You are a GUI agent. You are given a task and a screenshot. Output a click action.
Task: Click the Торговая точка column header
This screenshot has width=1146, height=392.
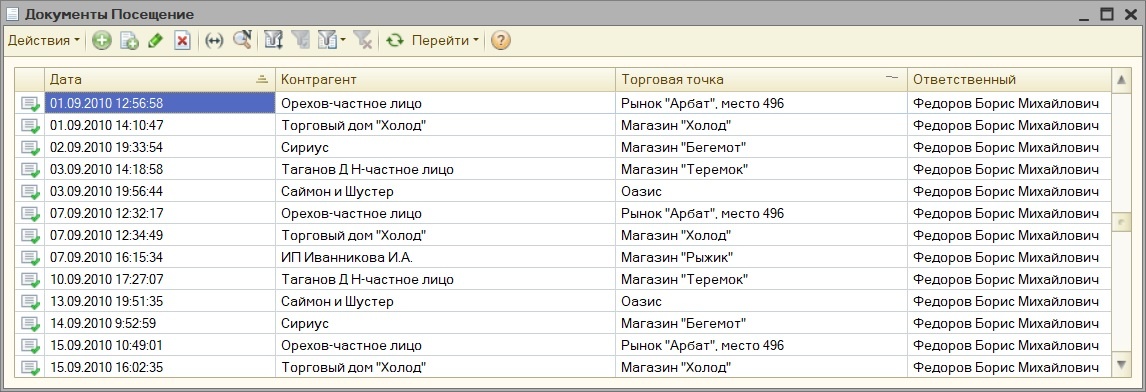point(761,80)
